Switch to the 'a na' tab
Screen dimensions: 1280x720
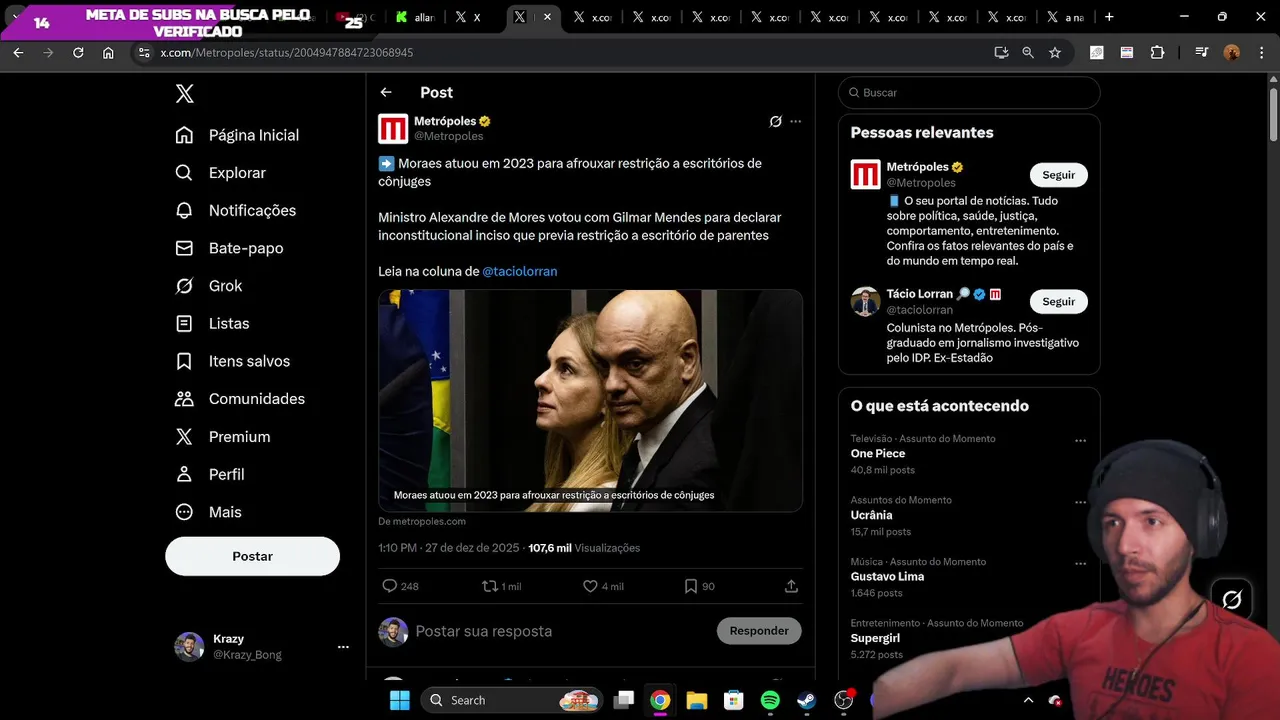point(1066,17)
